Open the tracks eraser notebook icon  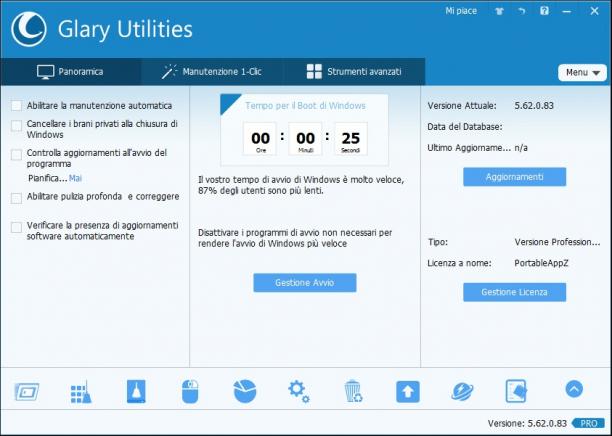click(x=516, y=391)
